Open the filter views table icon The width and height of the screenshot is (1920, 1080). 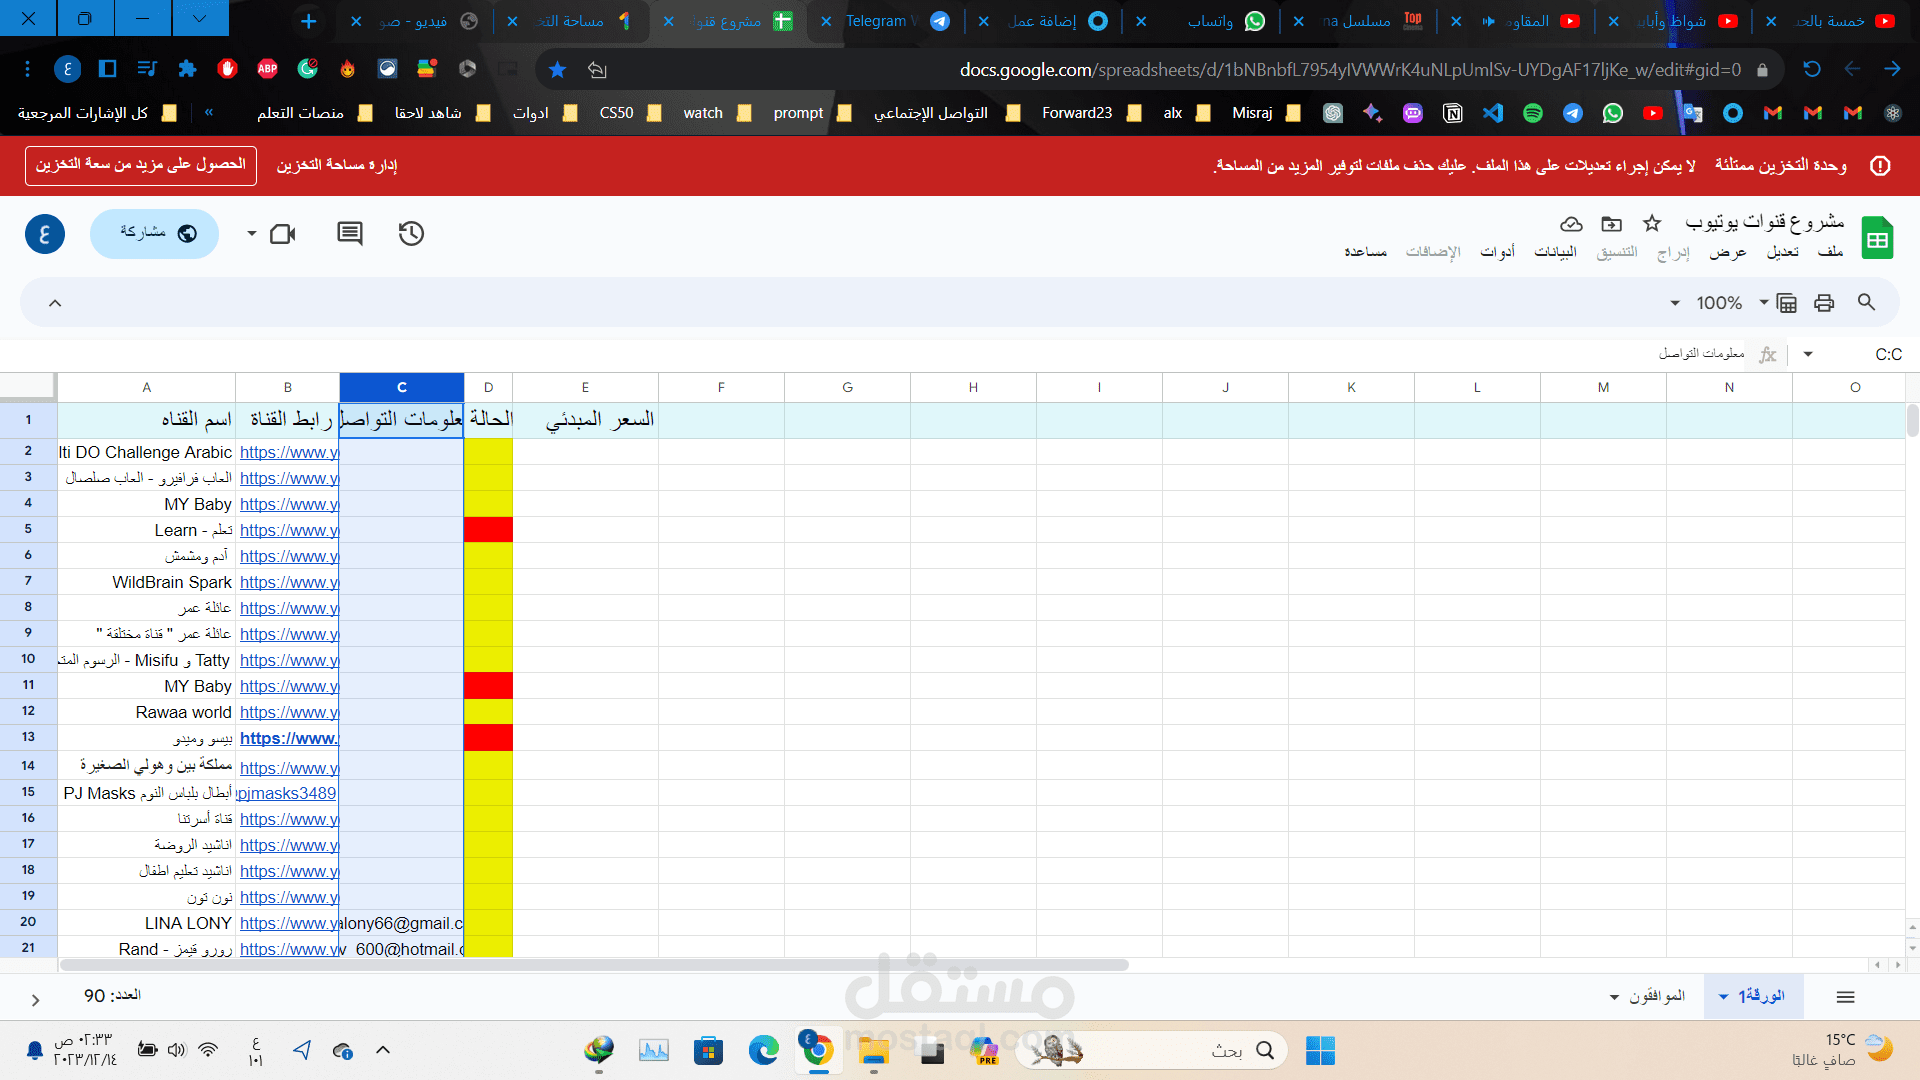click(1787, 303)
